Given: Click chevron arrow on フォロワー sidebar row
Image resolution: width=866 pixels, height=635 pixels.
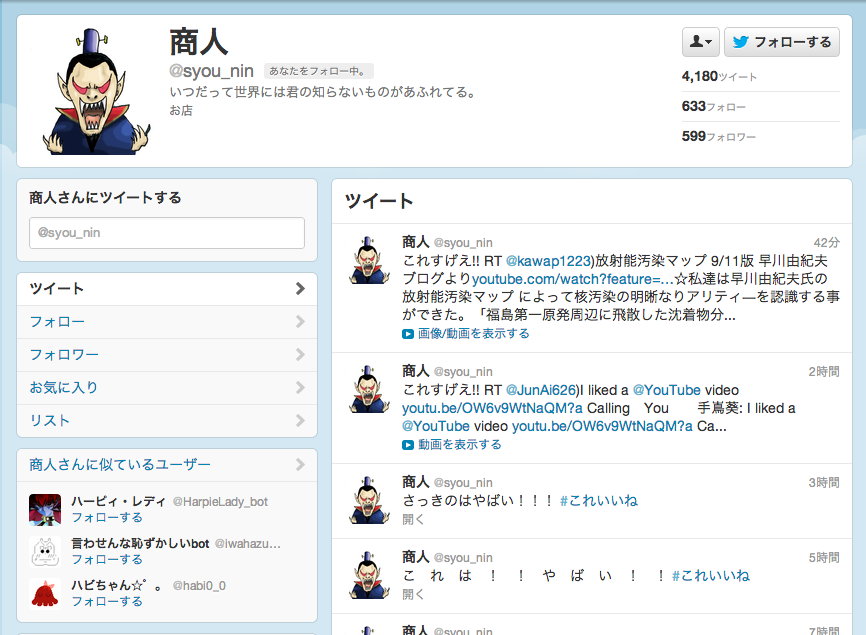Looking at the screenshot, I should point(300,354).
